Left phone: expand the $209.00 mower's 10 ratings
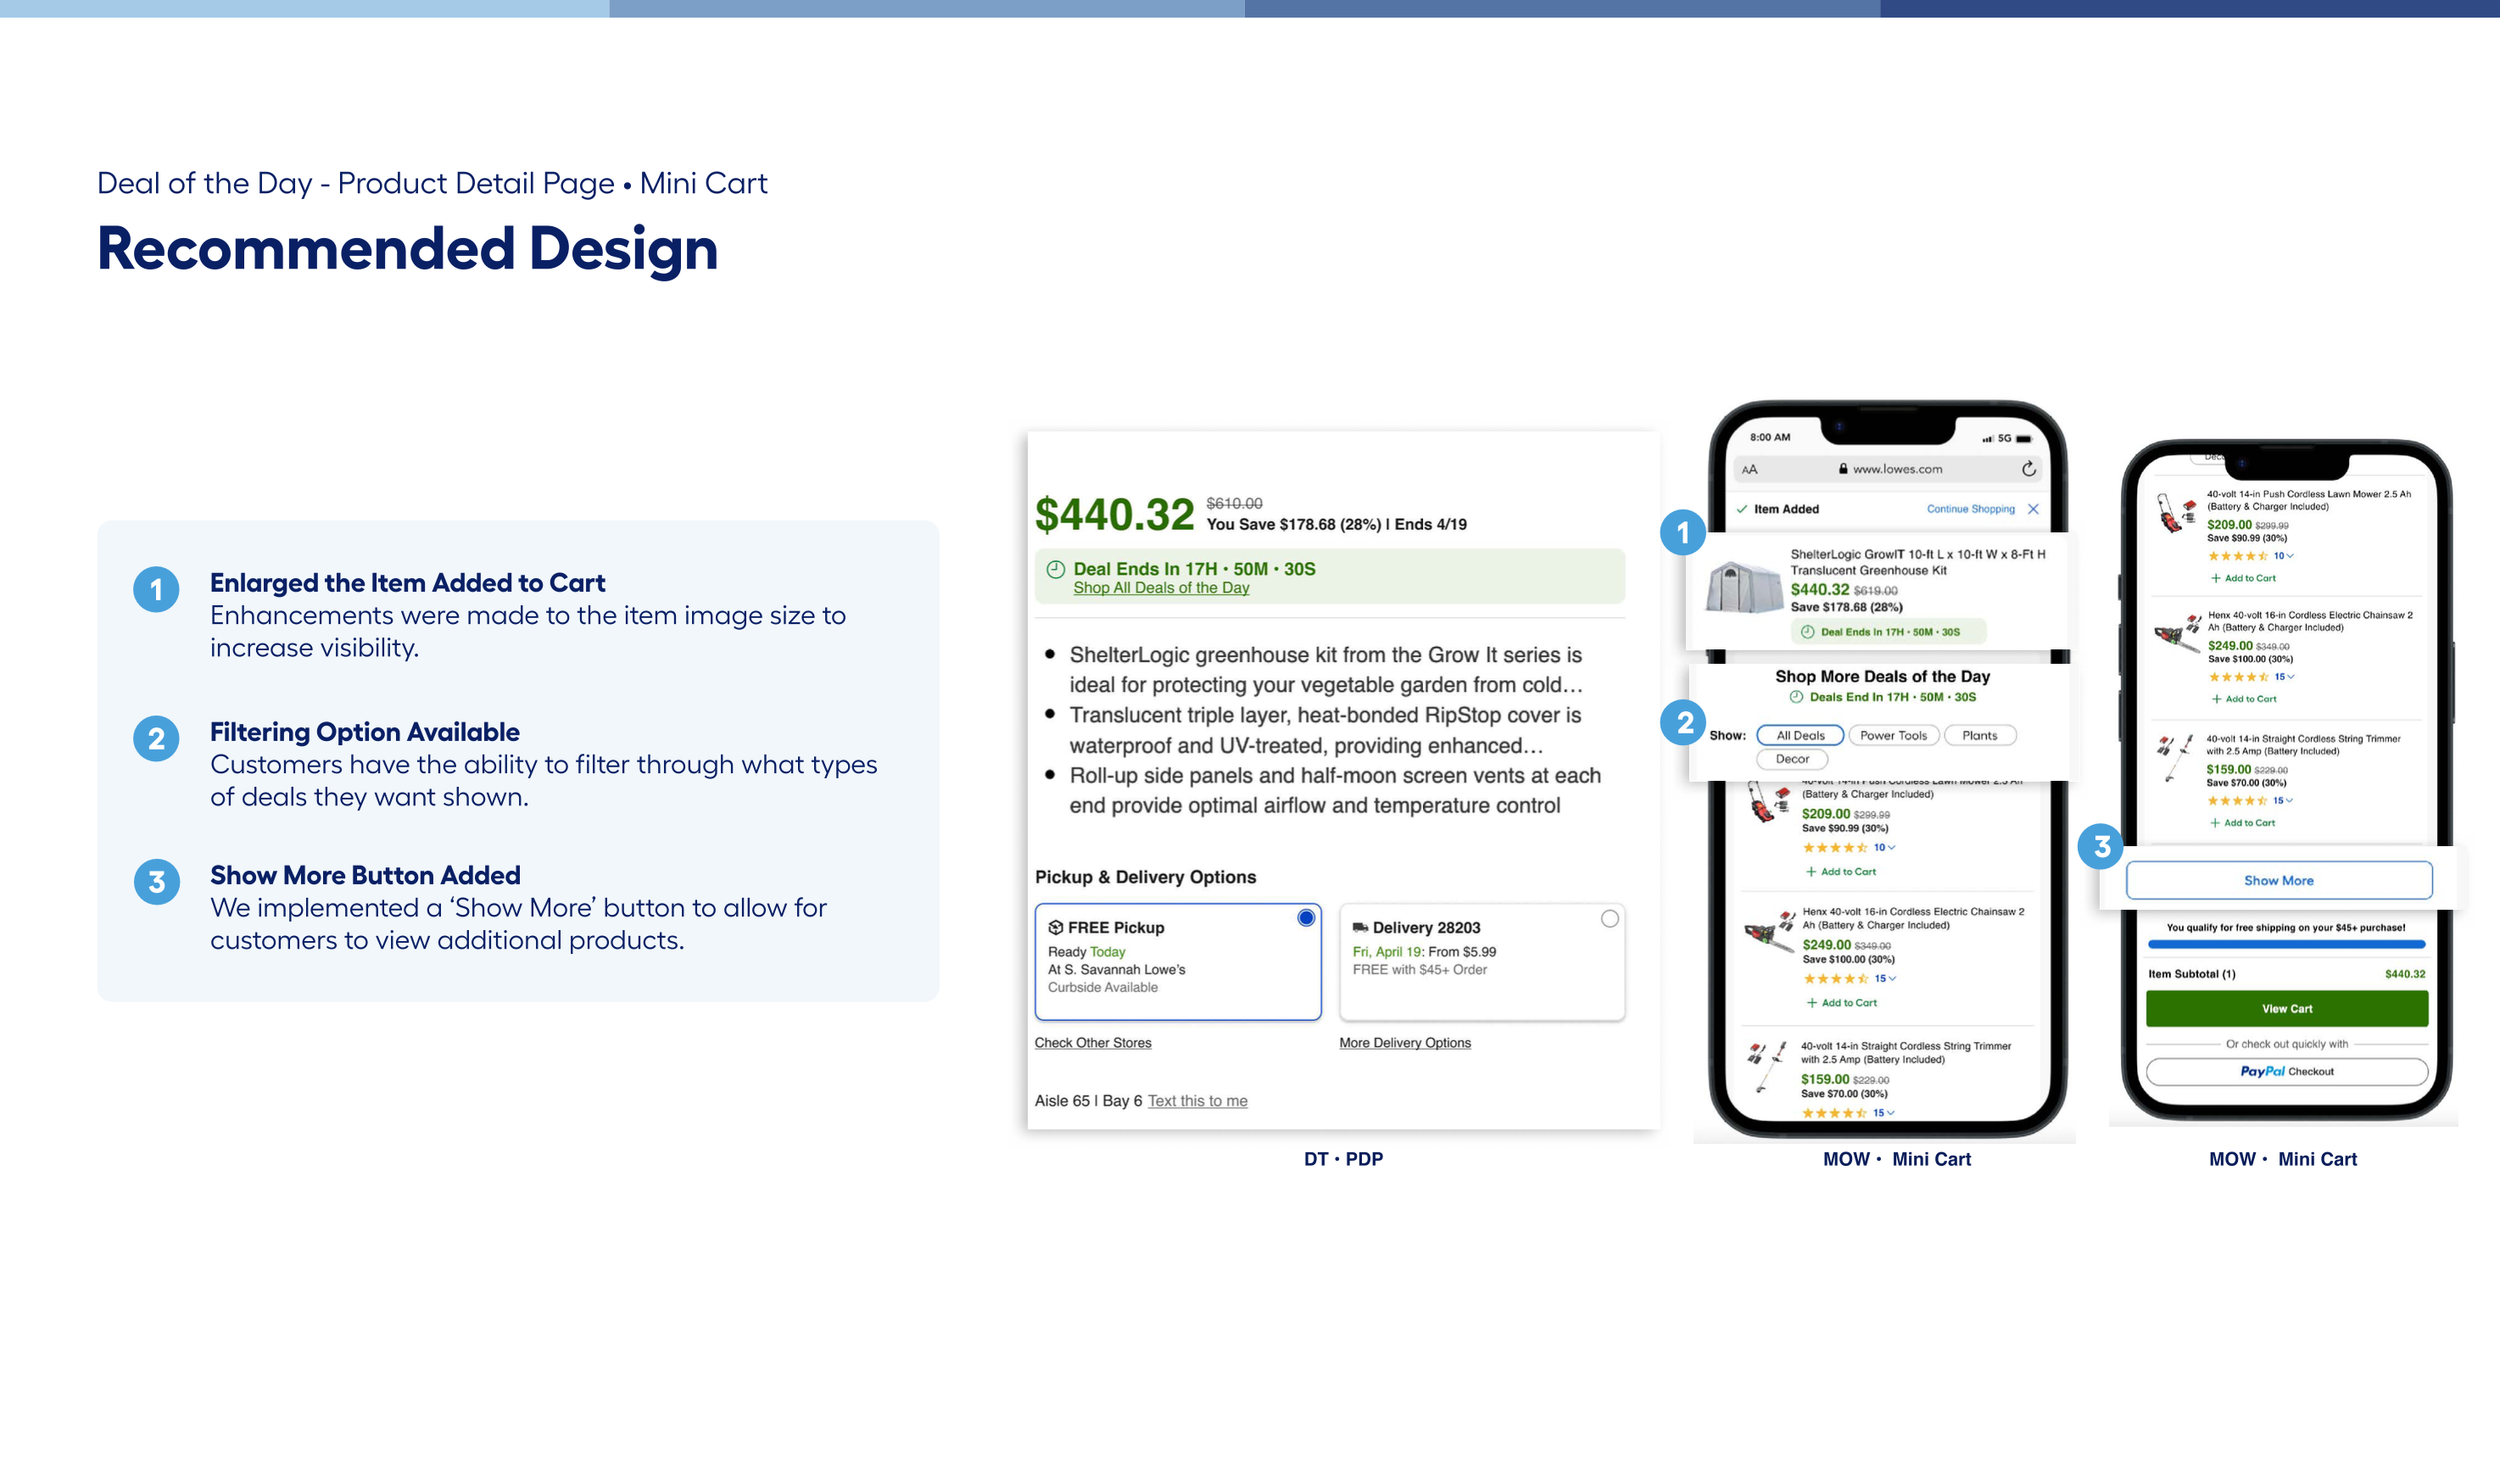Image resolution: width=2500 pixels, height=1465 pixels. (1884, 847)
